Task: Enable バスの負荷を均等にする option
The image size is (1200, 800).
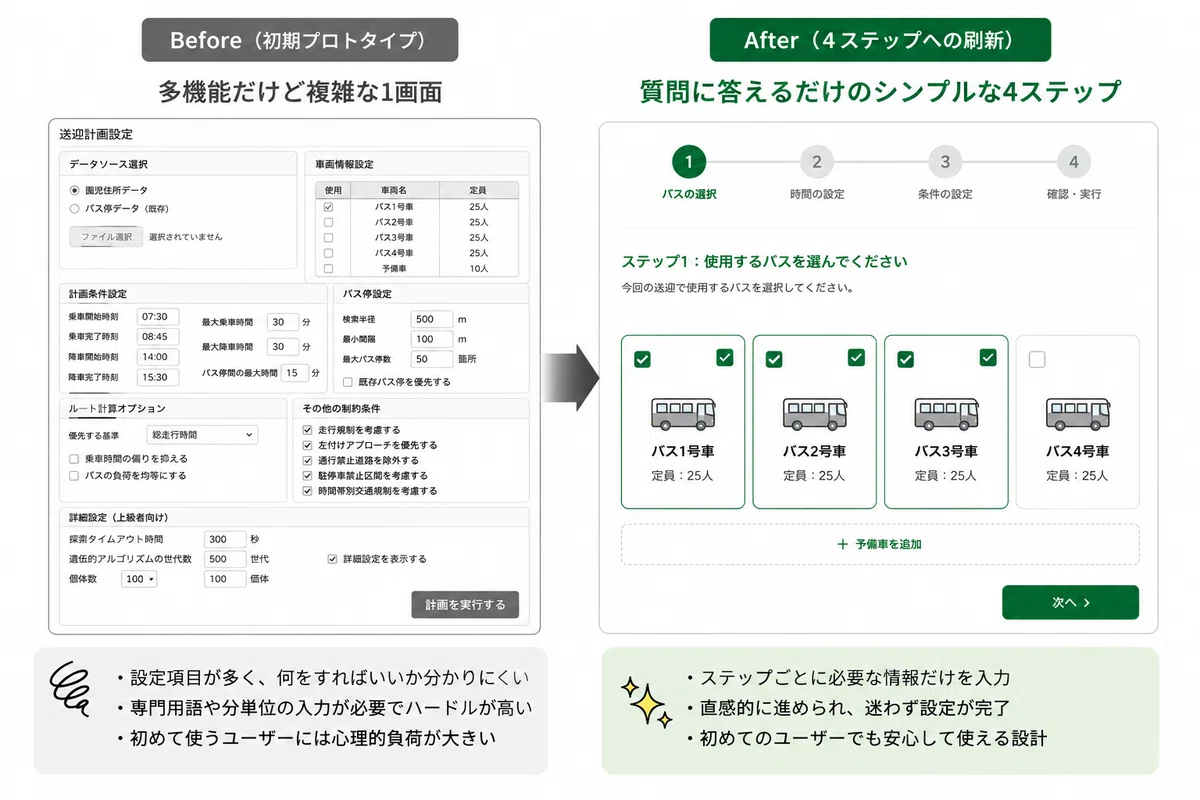Action: 74,476
